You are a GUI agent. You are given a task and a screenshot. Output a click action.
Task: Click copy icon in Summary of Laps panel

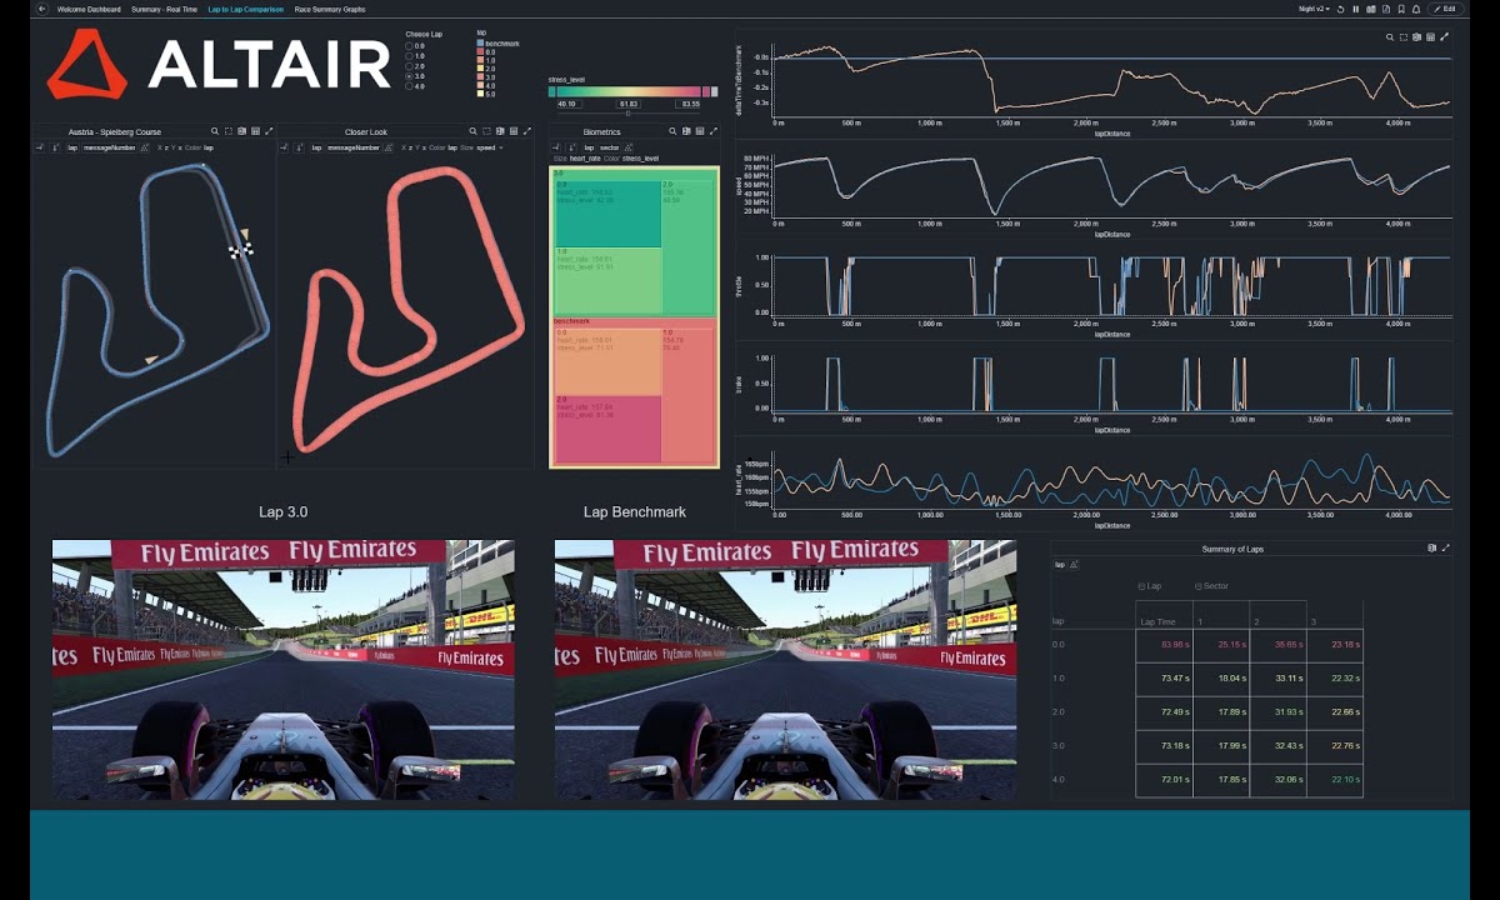(x=1432, y=548)
